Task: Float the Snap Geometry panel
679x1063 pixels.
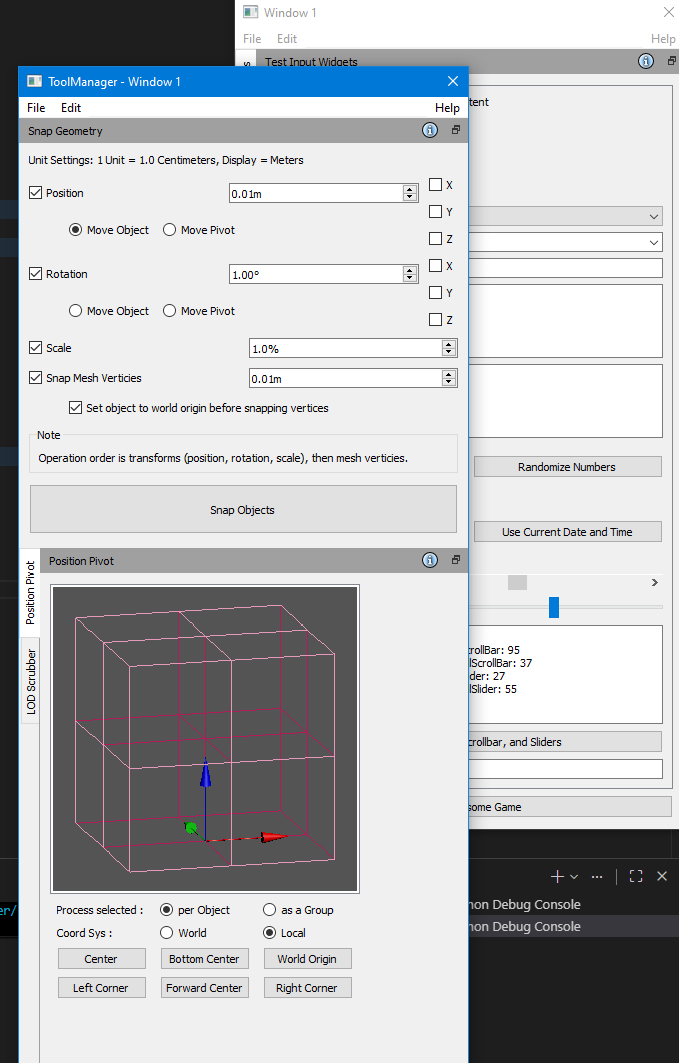Action: (x=456, y=130)
